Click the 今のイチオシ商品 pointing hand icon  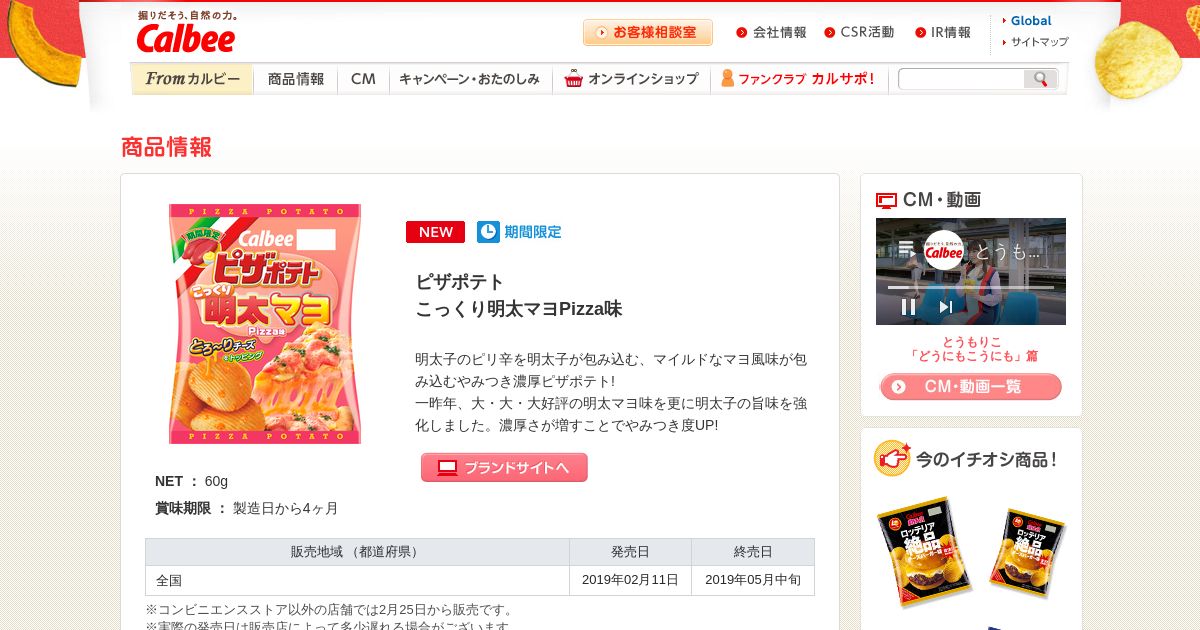click(x=892, y=458)
